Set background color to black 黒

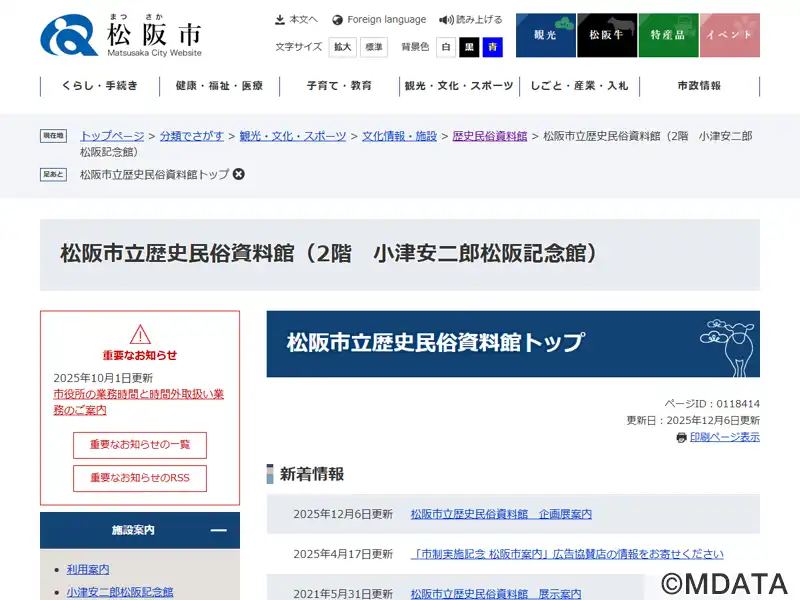(x=469, y=47)
